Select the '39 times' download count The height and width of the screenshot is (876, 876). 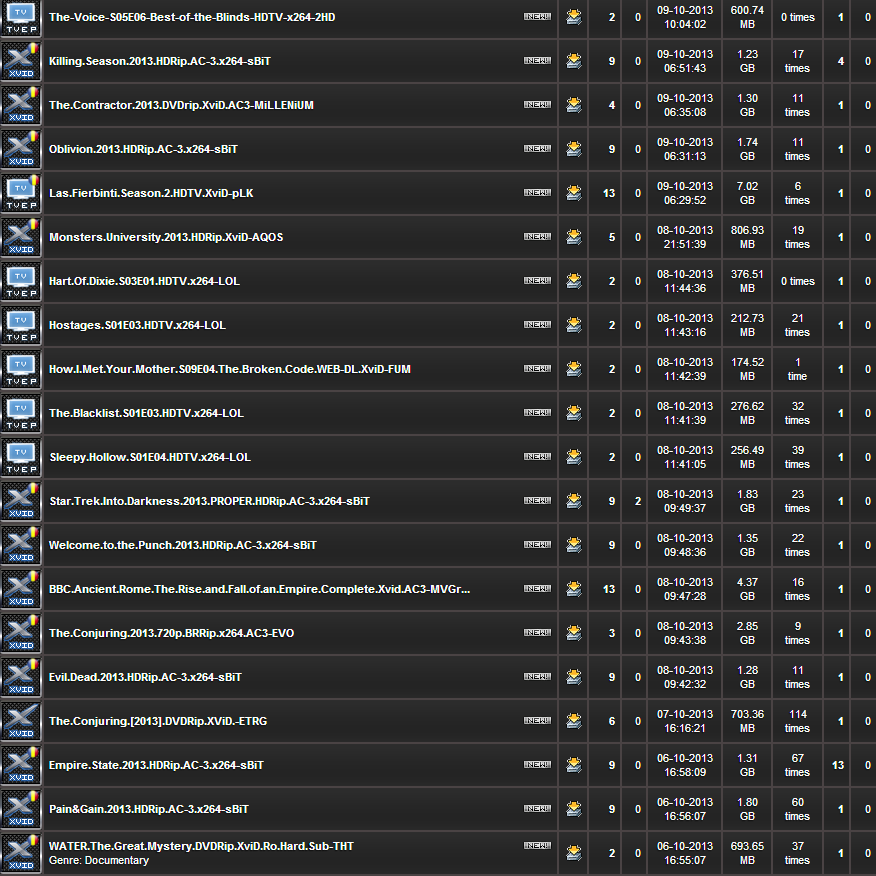click(x=797, y=457)
